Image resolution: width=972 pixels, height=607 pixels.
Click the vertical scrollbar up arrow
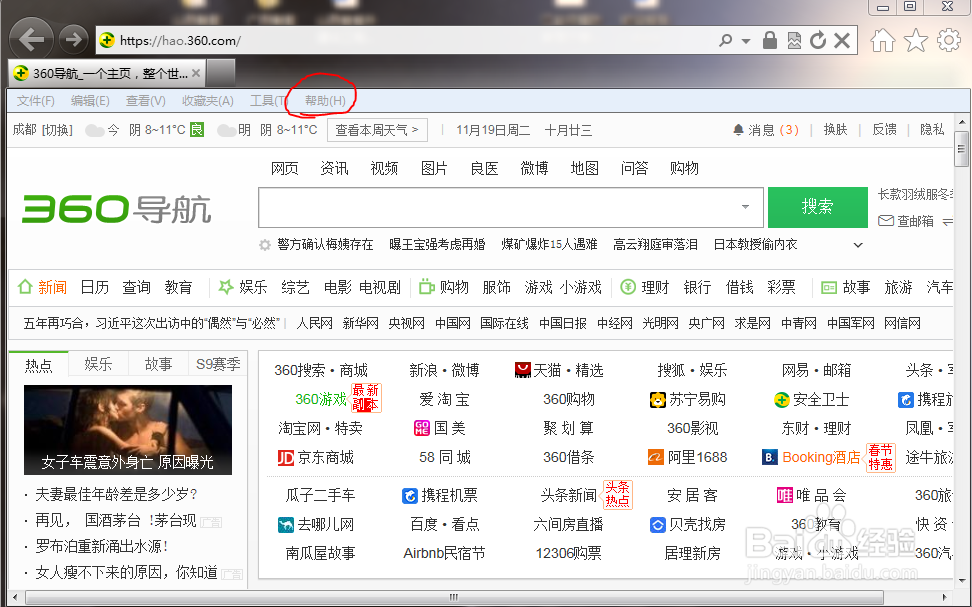961,122
